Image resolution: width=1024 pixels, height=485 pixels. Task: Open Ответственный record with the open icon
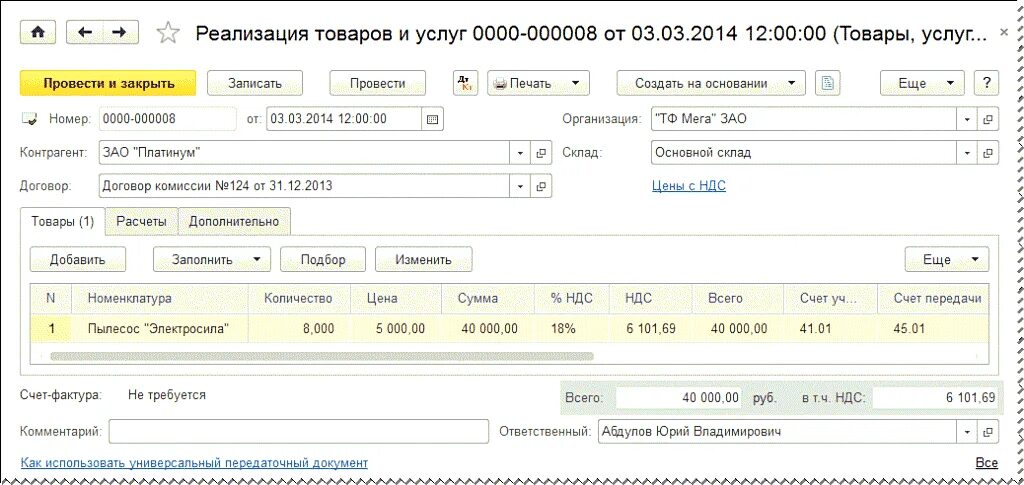(x=988, y=431)
